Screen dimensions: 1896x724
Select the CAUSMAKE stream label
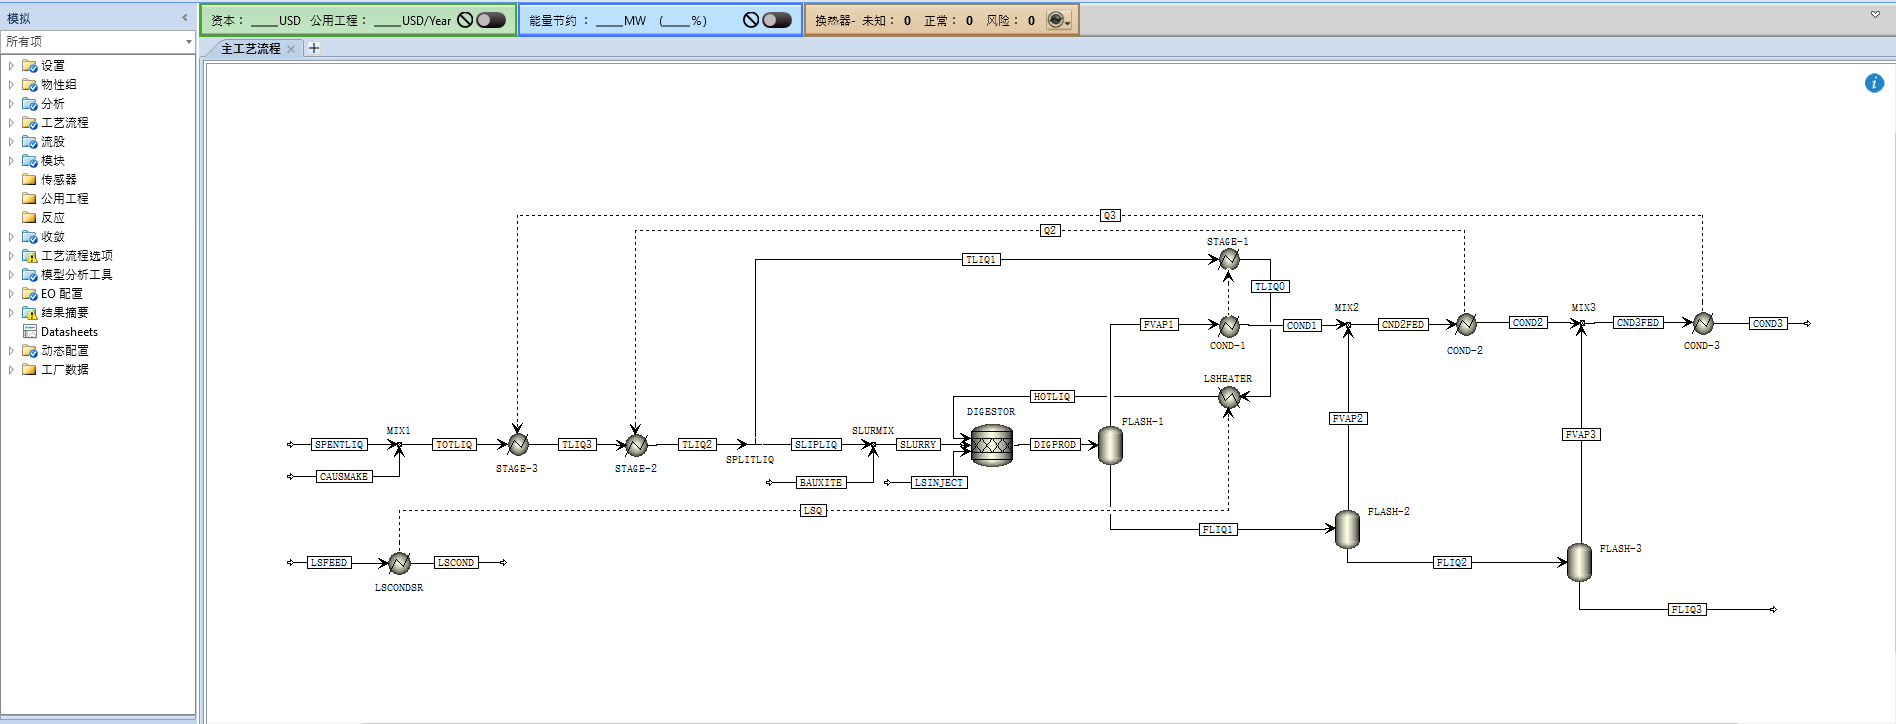click(344, 477)
